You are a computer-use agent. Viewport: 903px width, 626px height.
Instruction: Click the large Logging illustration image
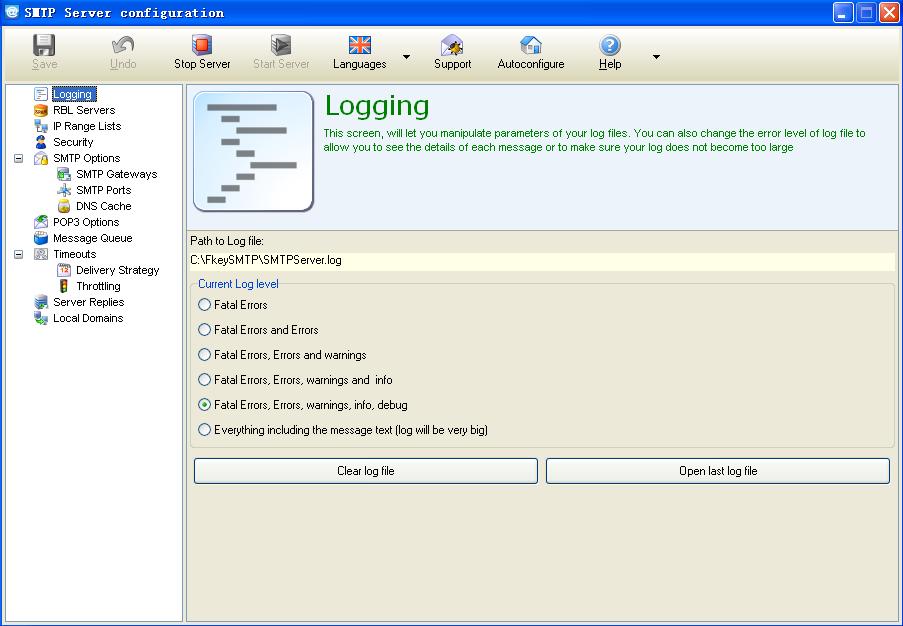coord(253,151)
